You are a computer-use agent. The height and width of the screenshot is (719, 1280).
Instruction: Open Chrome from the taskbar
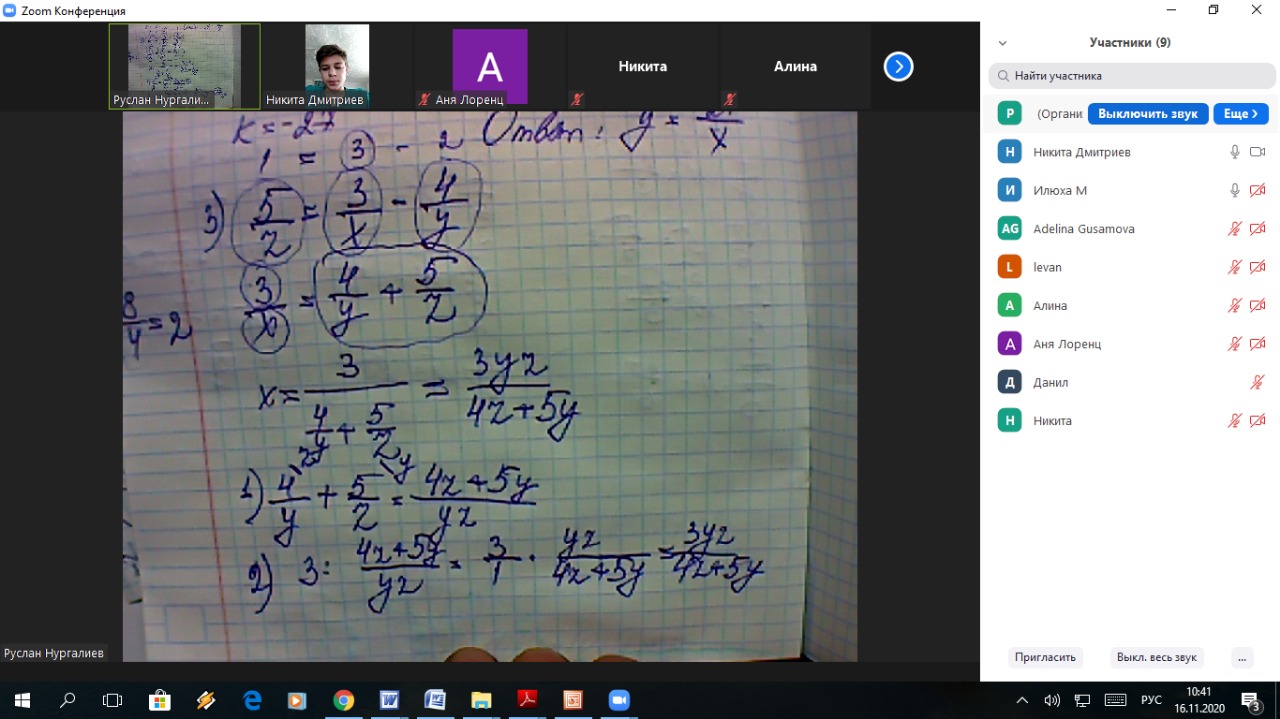coord(343,700)
